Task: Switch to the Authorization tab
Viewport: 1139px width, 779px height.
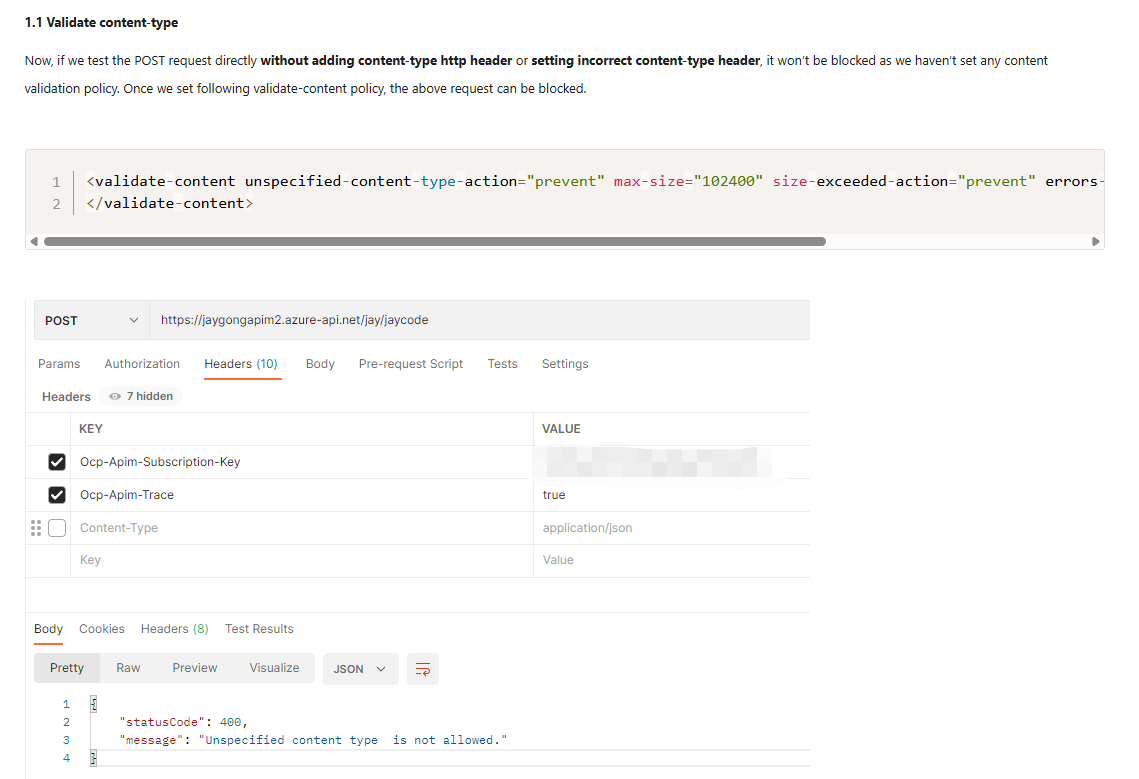Action: click(x=142, y=363)
